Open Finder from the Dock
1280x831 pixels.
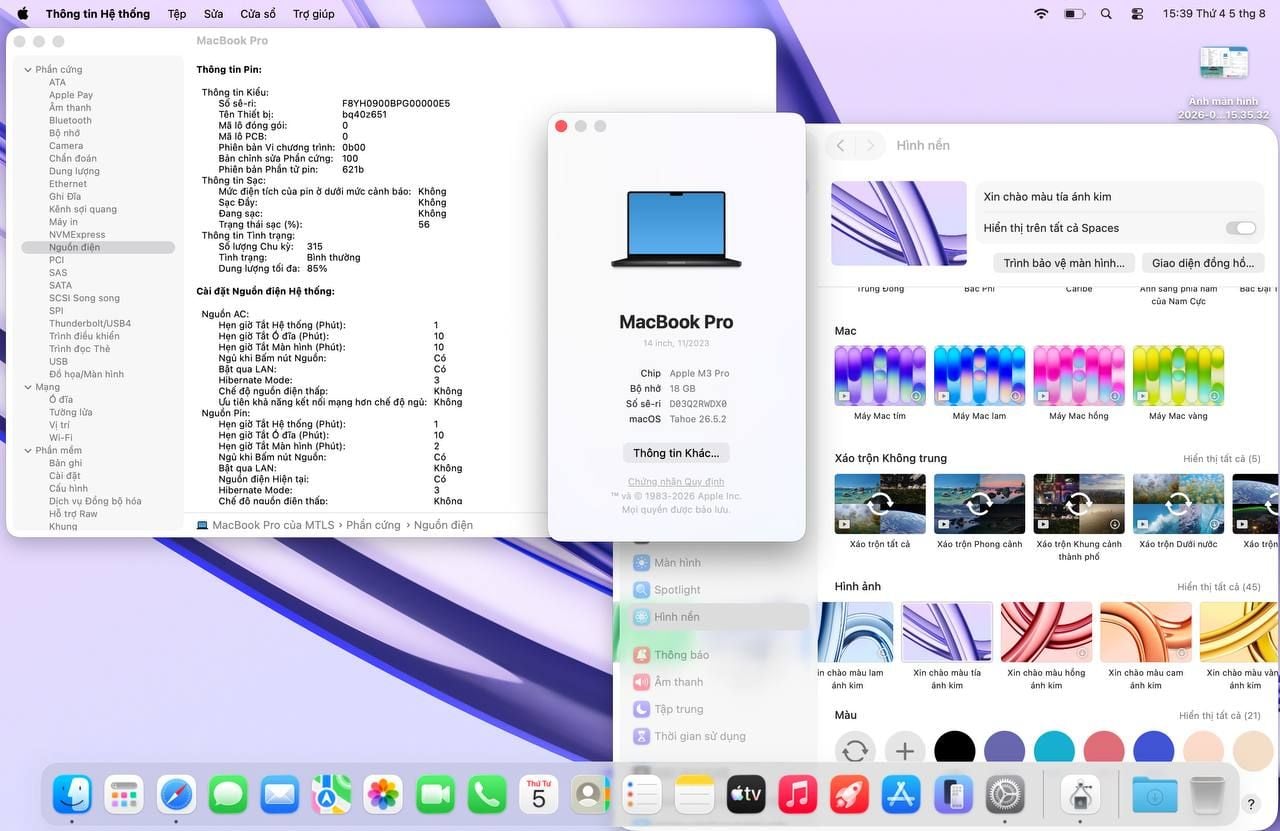click(72, 795)
